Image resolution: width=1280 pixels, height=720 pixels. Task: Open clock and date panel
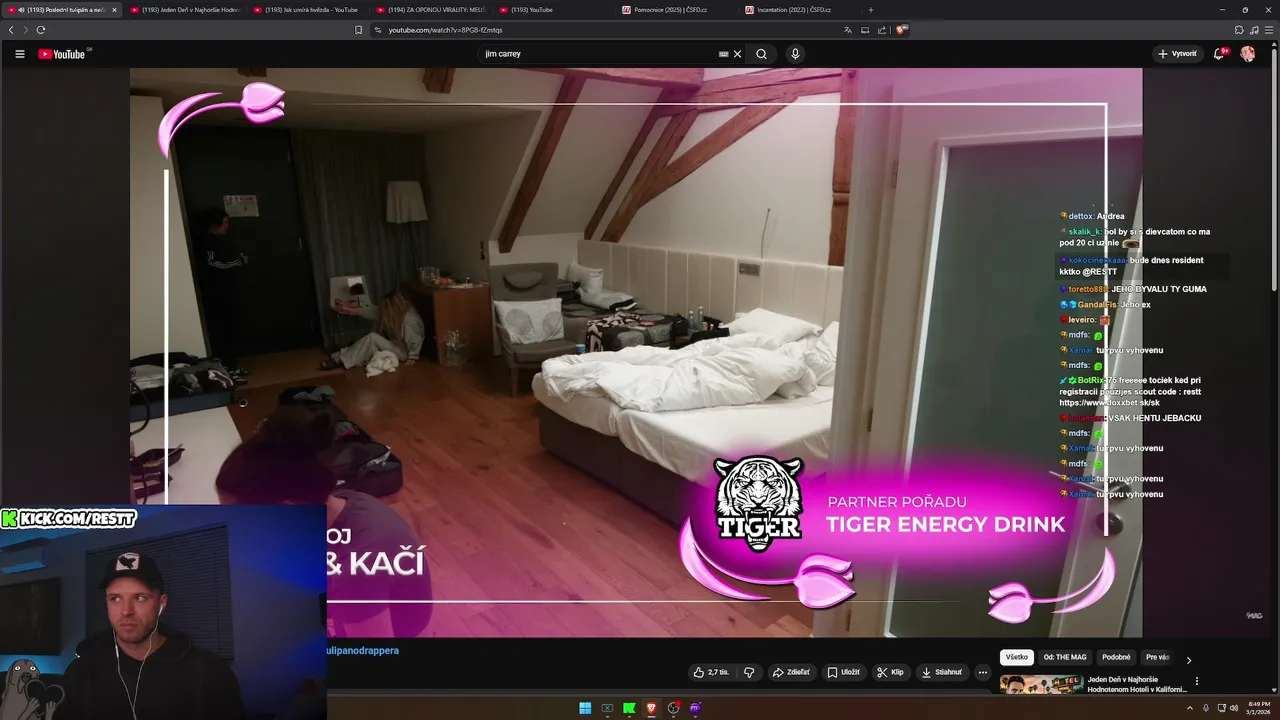click(x=1257, y=708)
